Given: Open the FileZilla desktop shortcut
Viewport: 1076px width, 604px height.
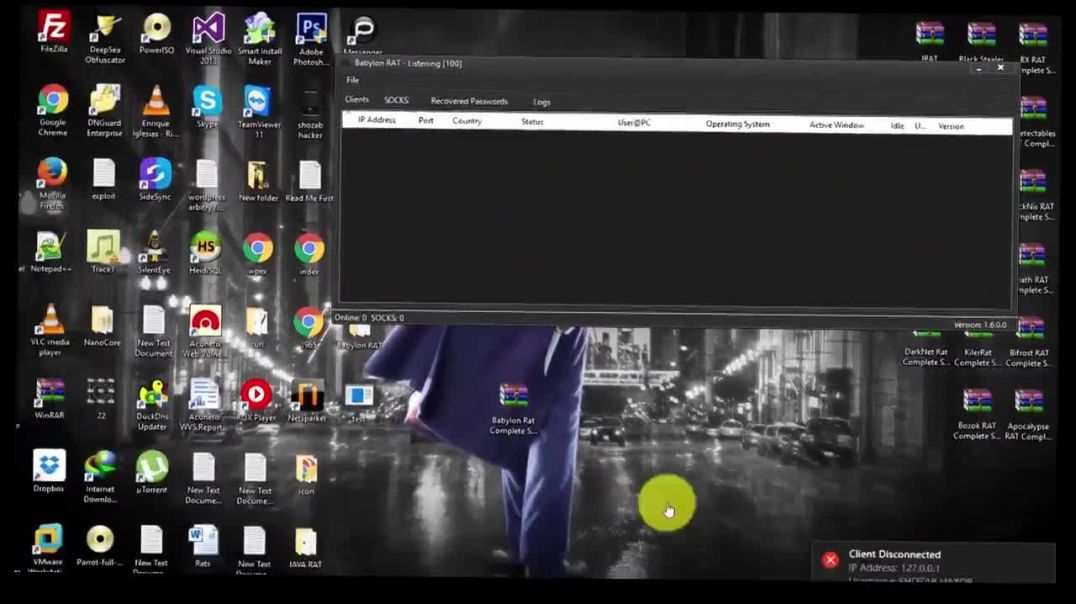Looking at the screenshot, I should pyautogui.click(x=54, y=31).
